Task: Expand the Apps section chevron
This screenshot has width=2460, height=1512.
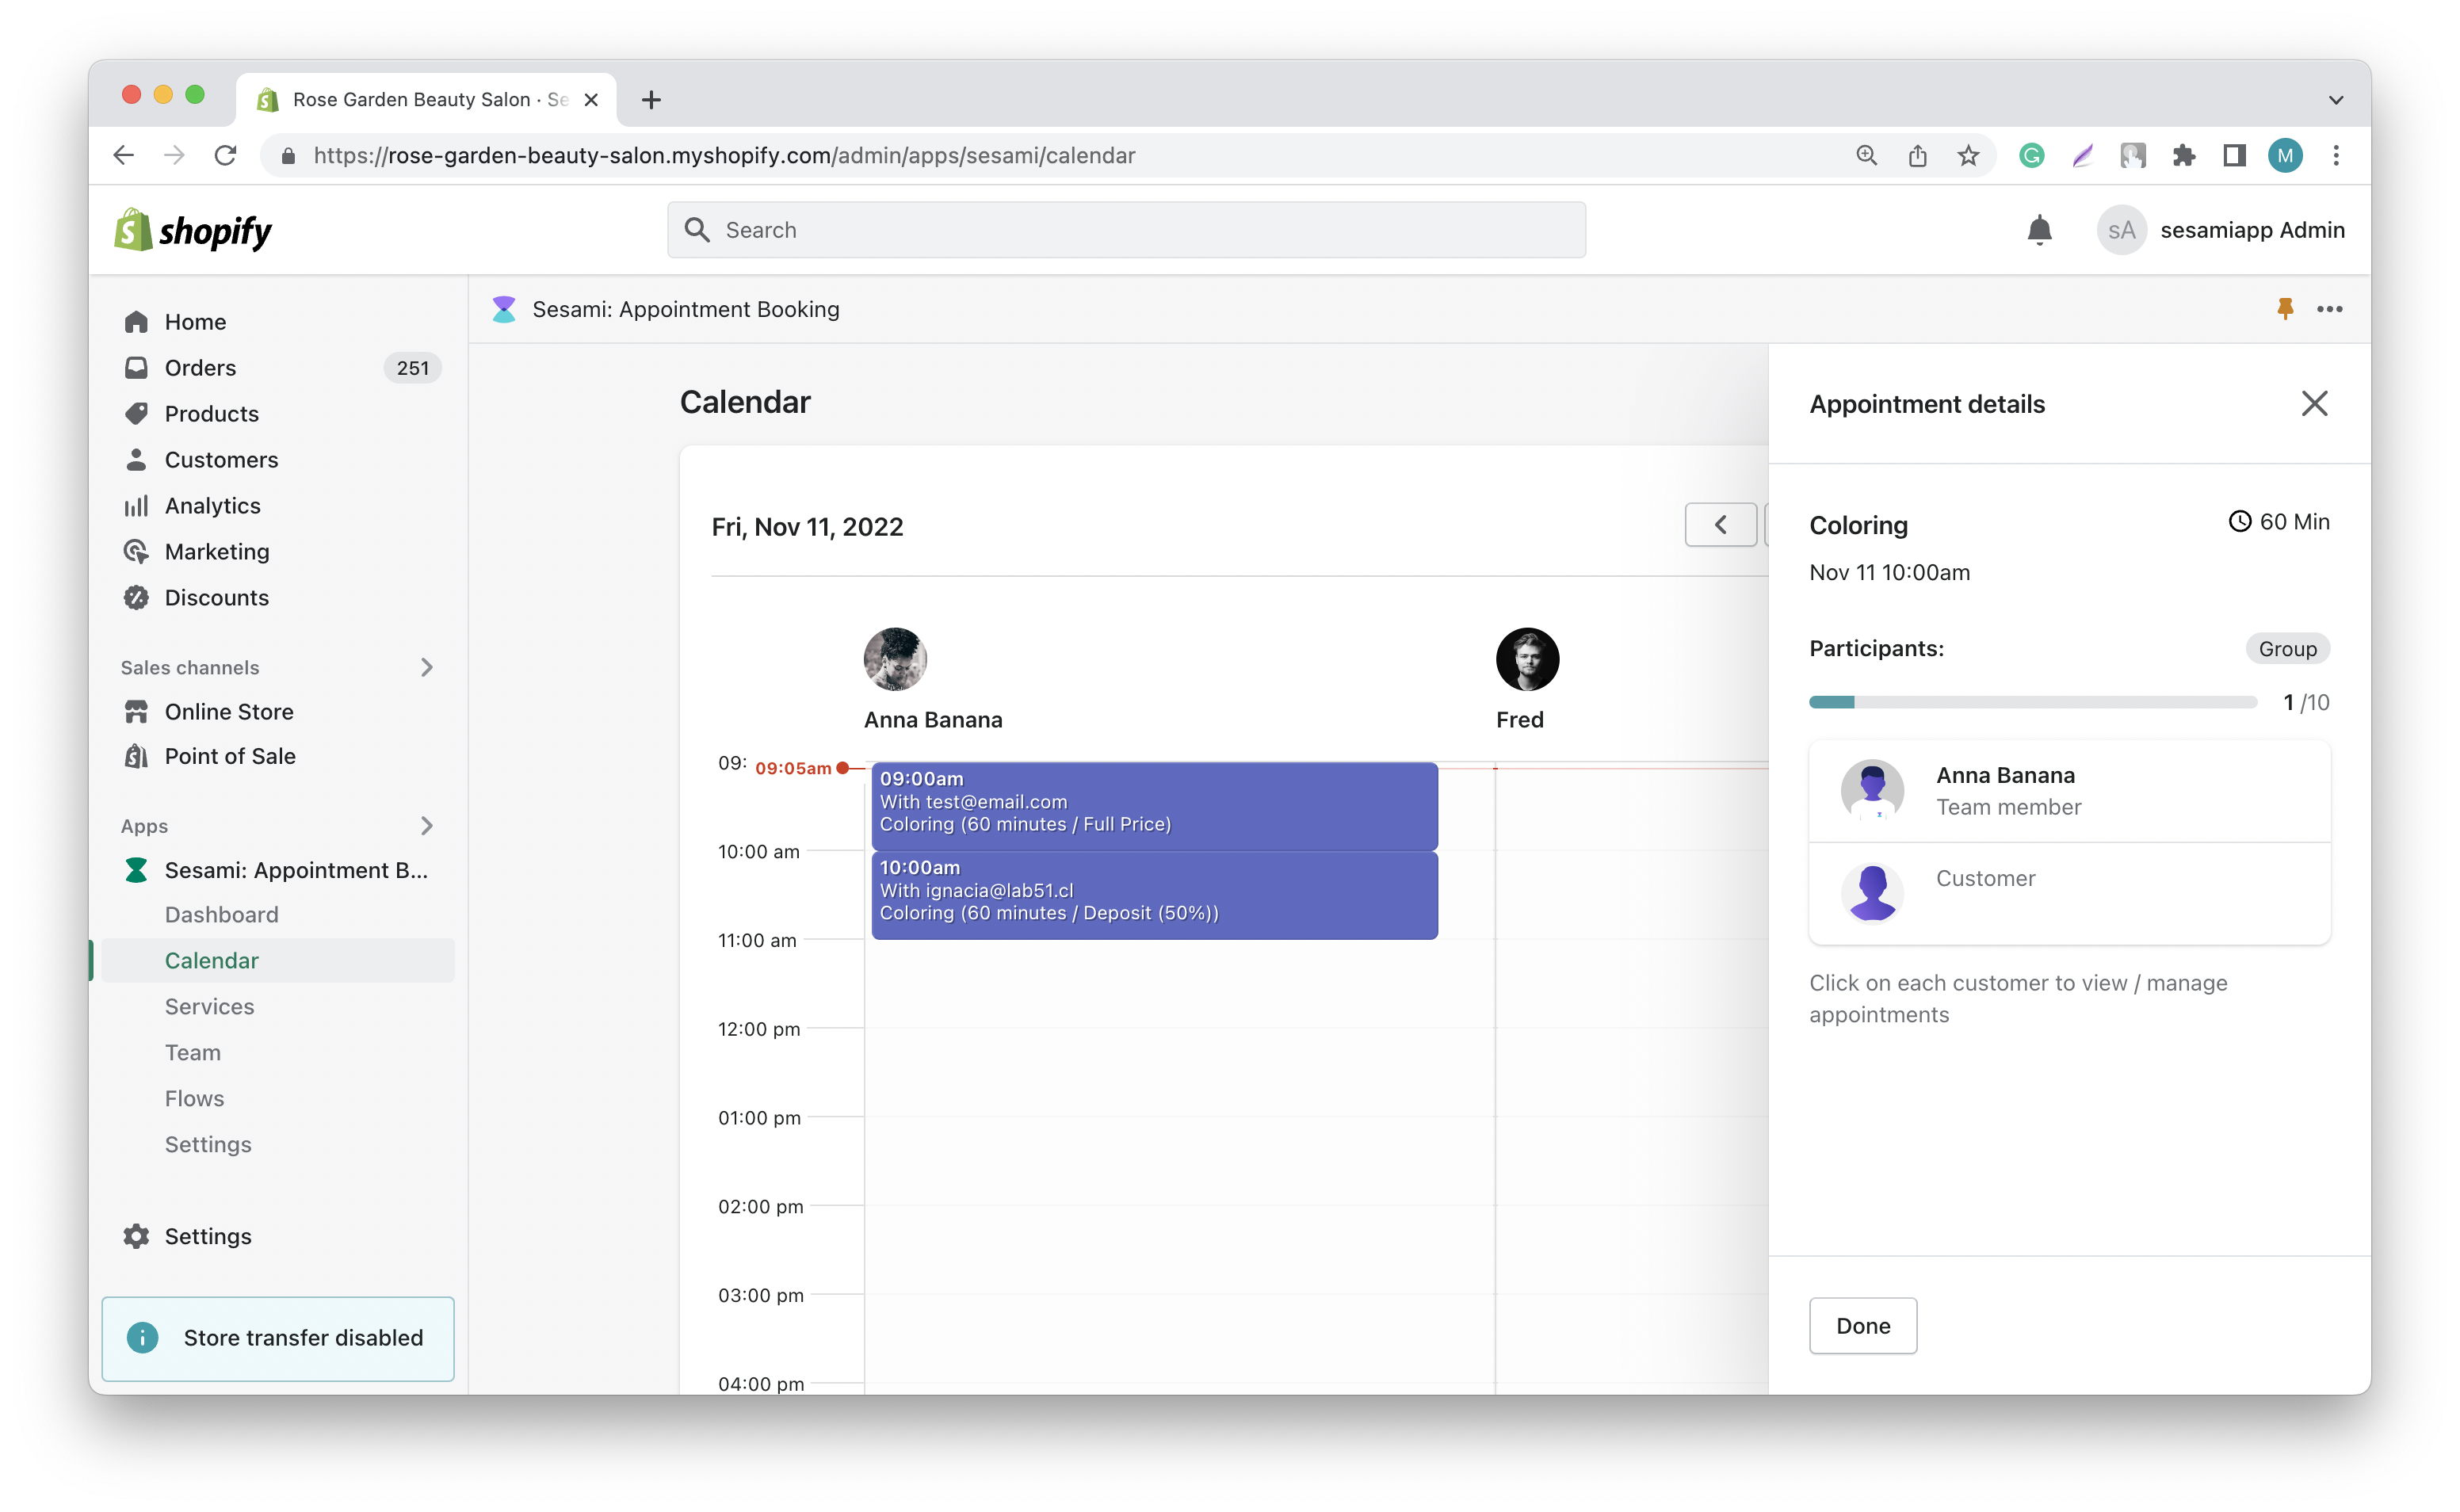Action: [427, 826]
